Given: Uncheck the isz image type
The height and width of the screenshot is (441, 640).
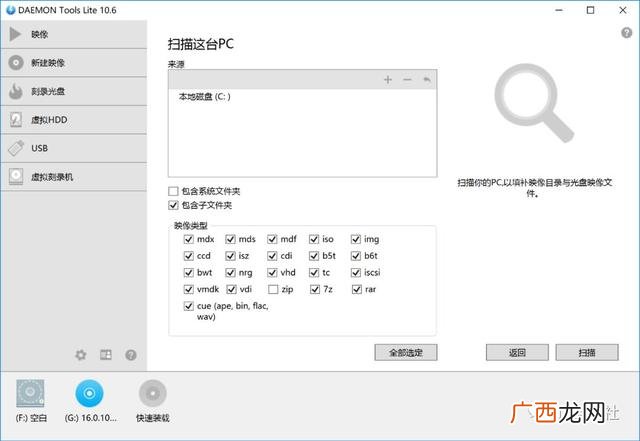Looking at the screenshot, I should pos(231,256).
